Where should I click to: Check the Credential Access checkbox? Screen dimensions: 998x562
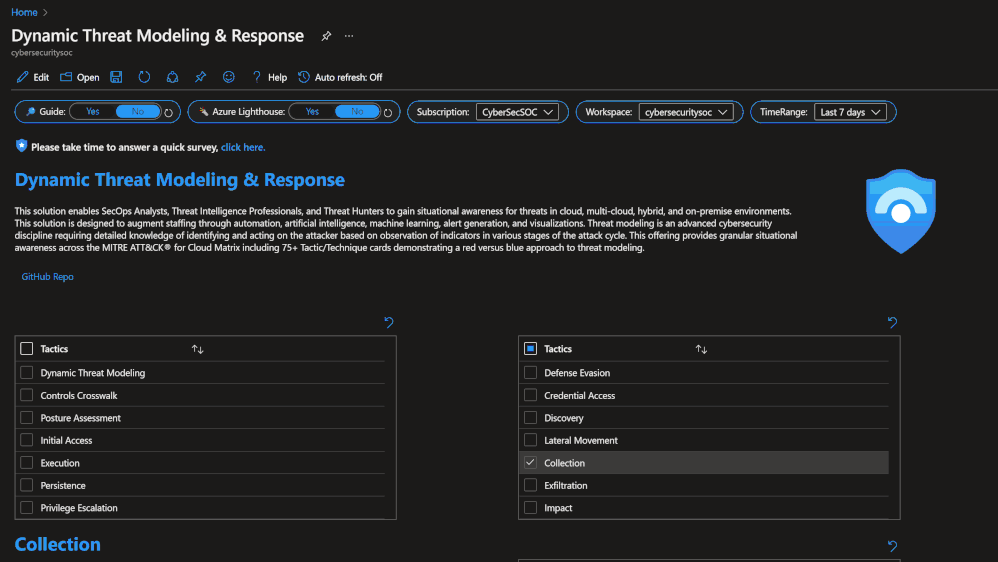(x=530, y=395)
